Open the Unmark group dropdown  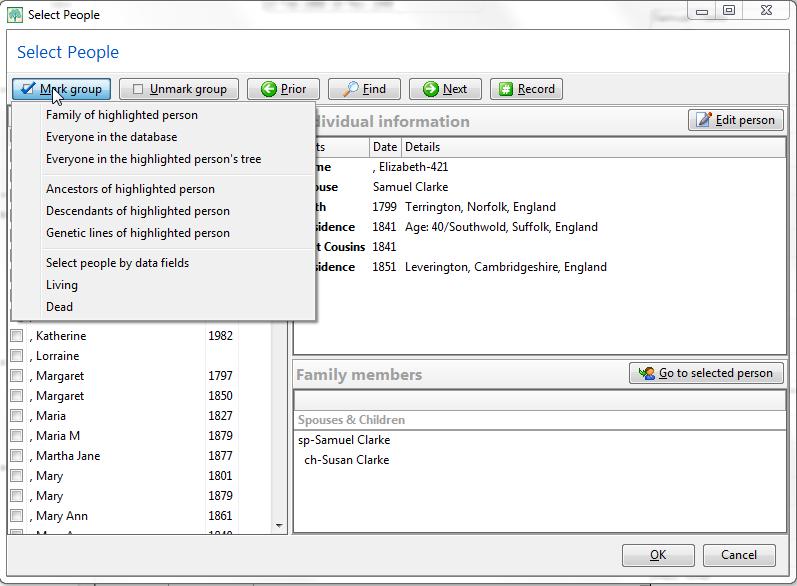[179, 89]
